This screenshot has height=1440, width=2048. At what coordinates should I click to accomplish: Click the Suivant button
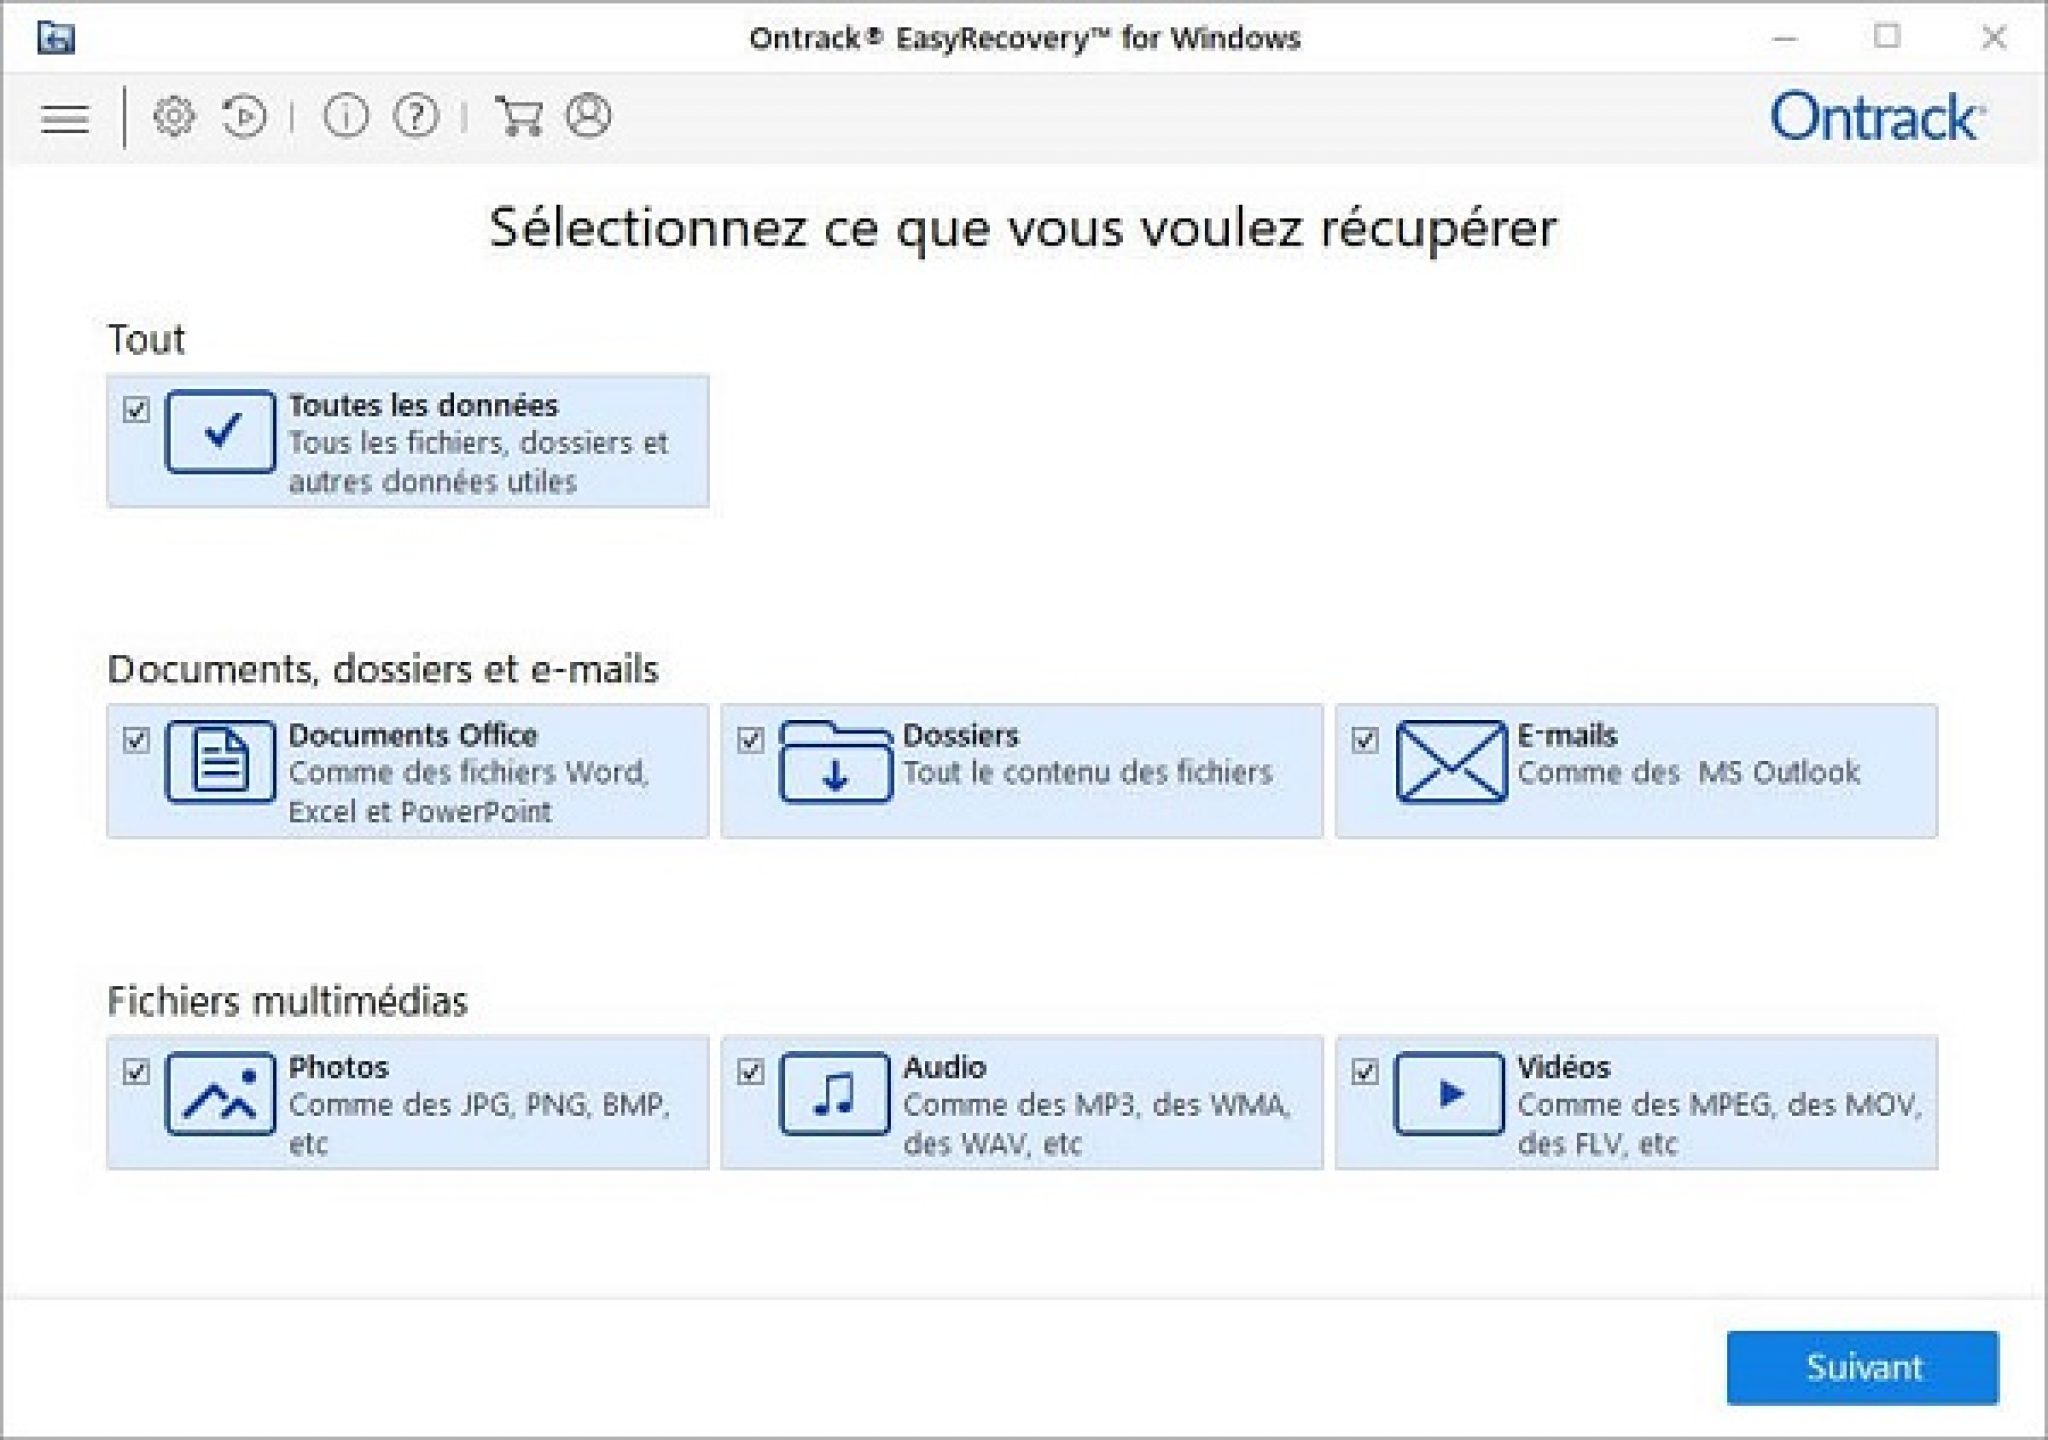(x=1862, y=1367)
